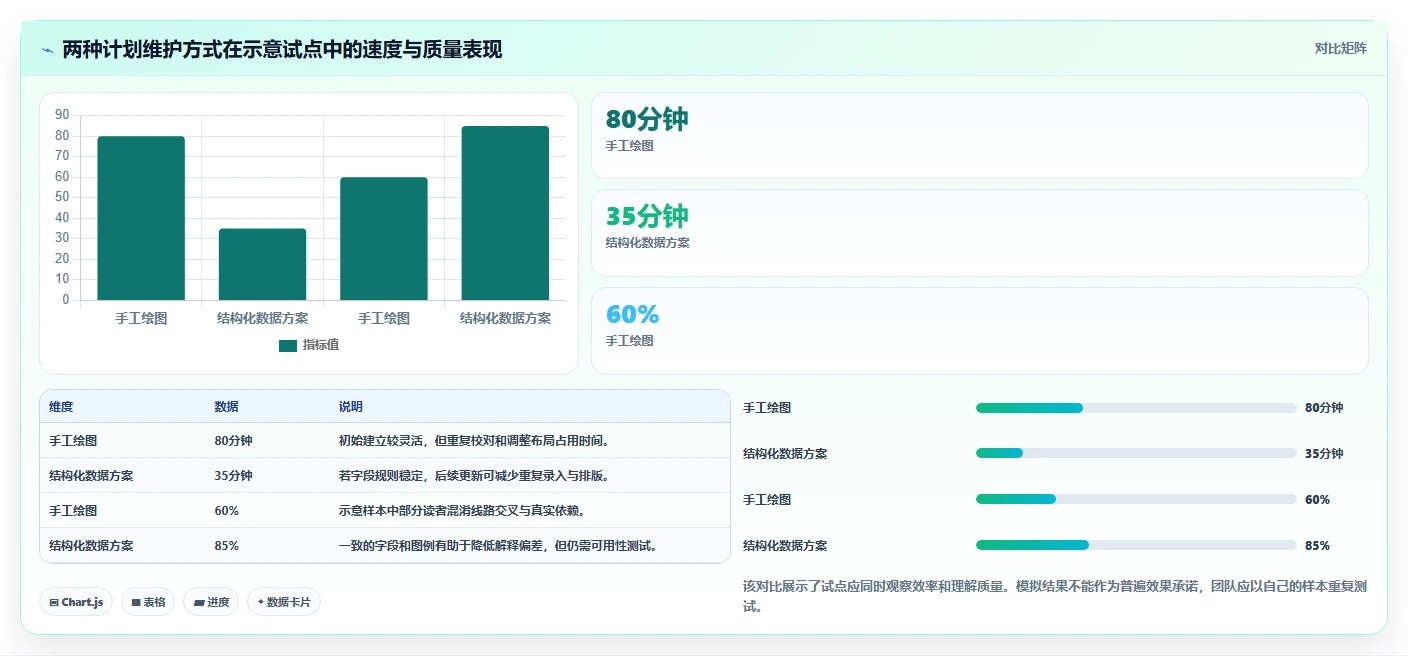Screen dimensions: 1408x656
Task: Click the 对比矩阵 label in the header
Action: tap(1340, 48)
